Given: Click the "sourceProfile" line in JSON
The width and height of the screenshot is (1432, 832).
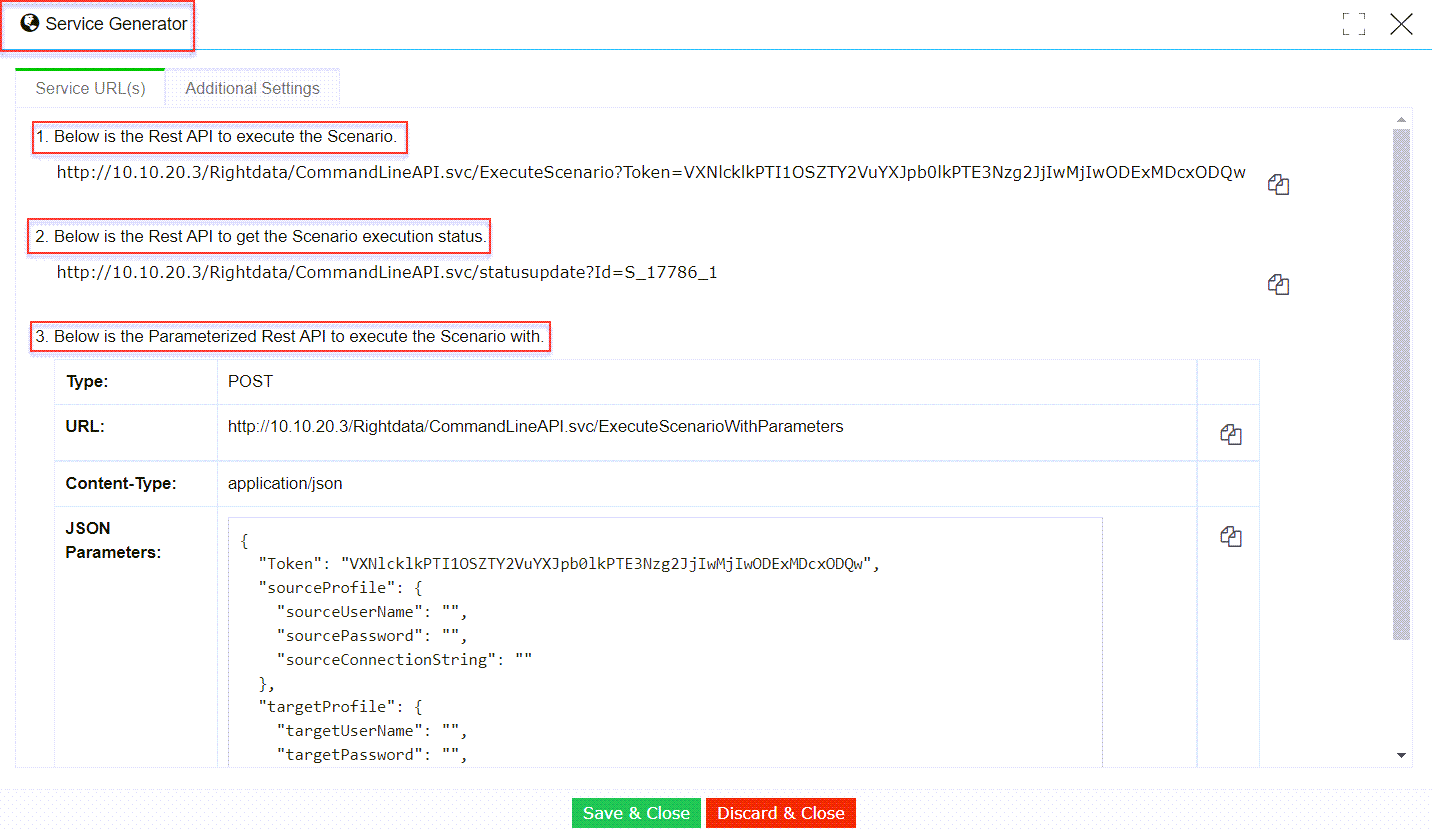Looking at the screenshot, I should pos(341,588).
